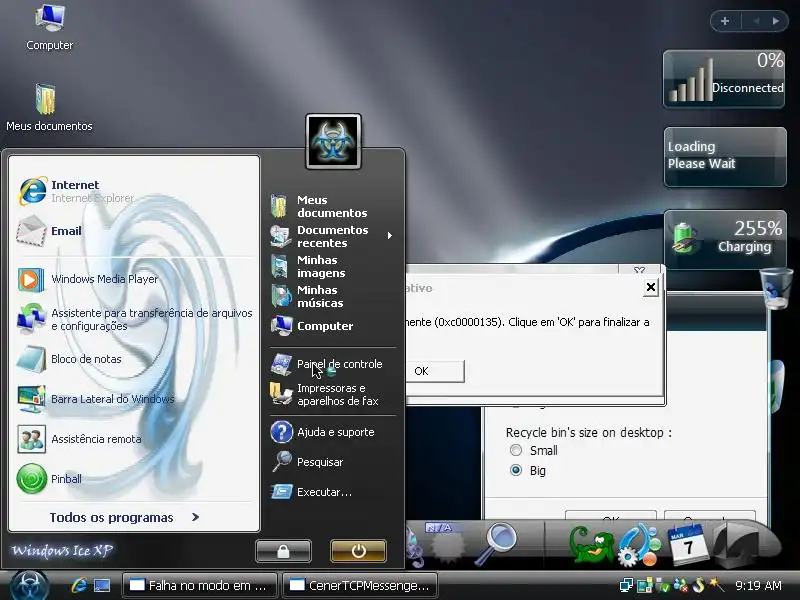The image size is (800, 600).
Task: Click network monitors tray icon
Action: pos(626,585)
